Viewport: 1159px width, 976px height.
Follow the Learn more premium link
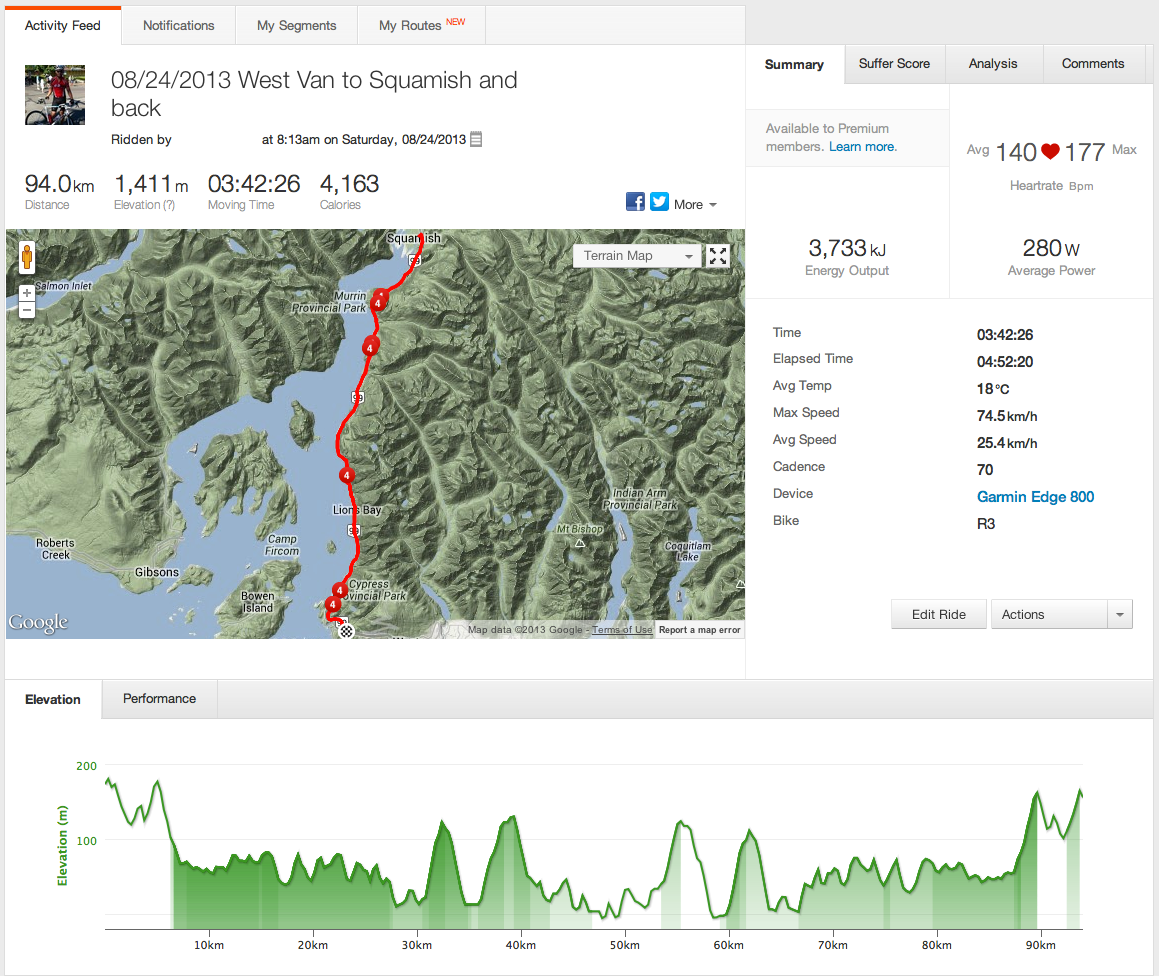pos(862,147)
